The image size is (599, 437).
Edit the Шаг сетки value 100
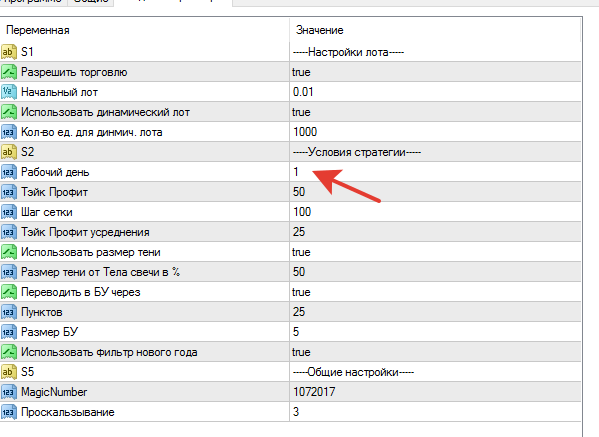pyautogui.click(x=302, y=212)
